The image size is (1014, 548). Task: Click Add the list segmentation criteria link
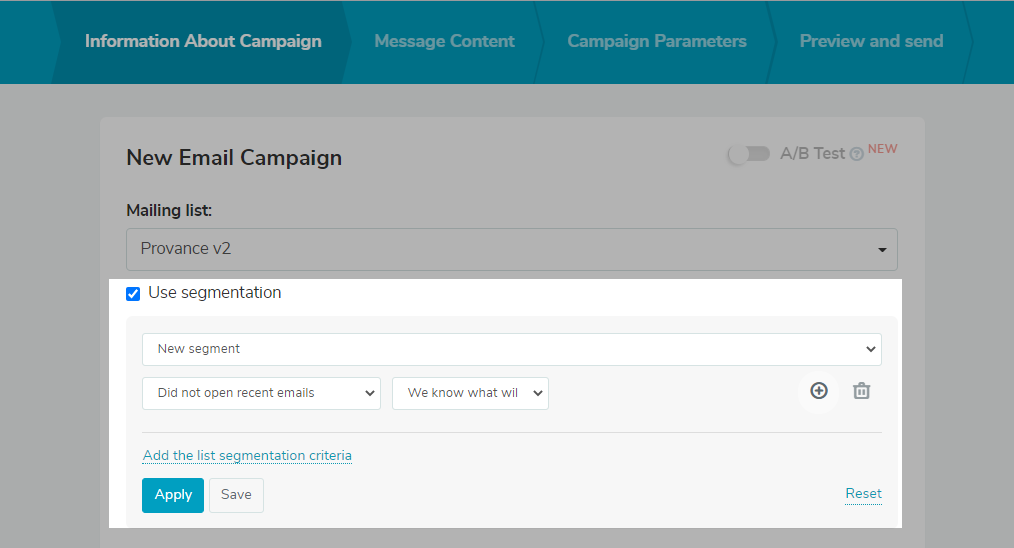click(247, 456)
